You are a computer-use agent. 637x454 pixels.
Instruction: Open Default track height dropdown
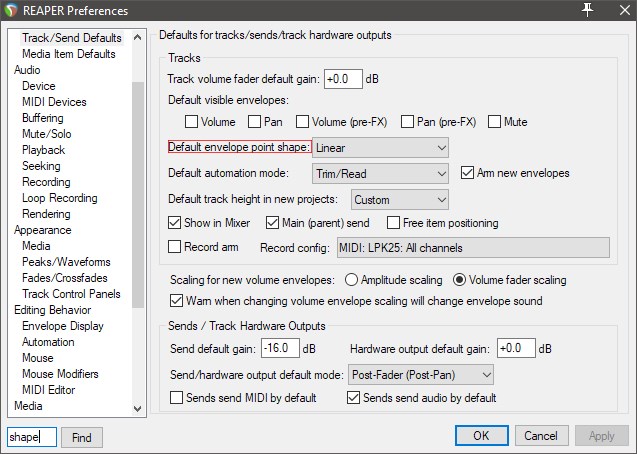coord(400,200)
